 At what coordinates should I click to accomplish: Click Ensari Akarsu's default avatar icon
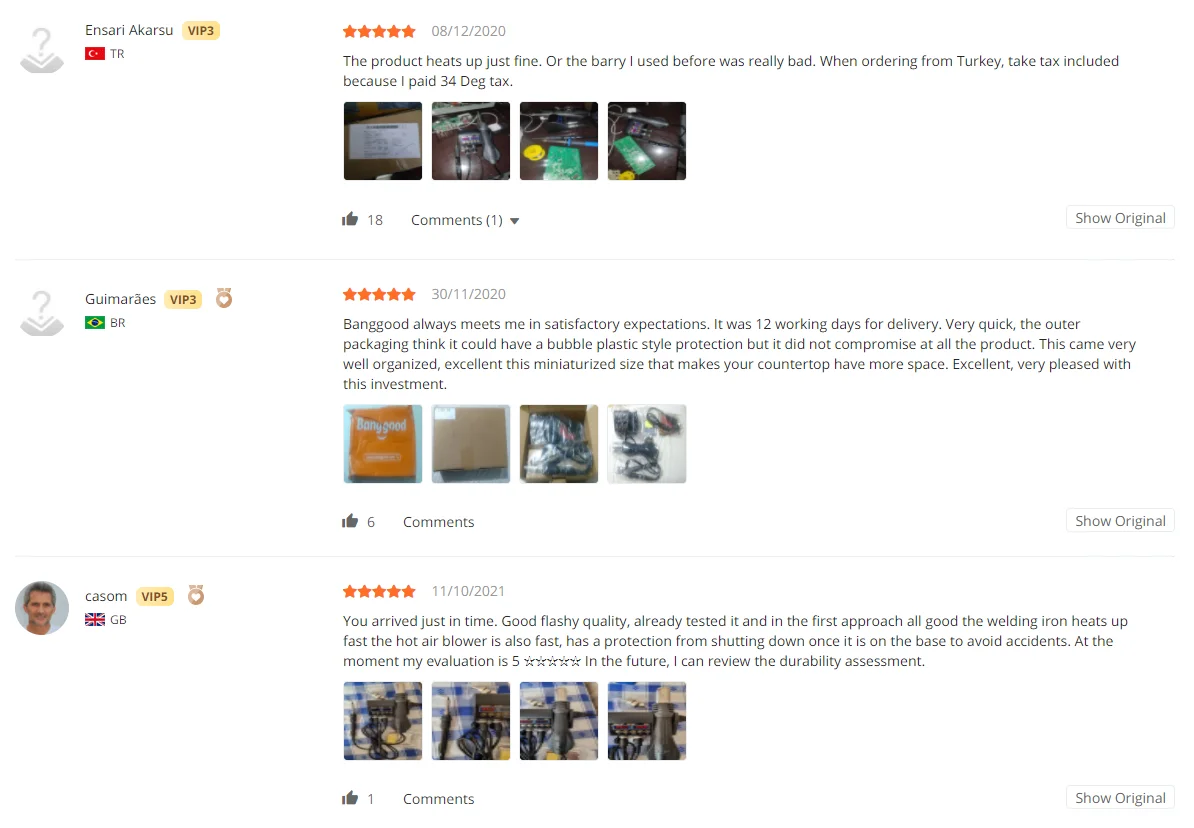coord(42,50)
